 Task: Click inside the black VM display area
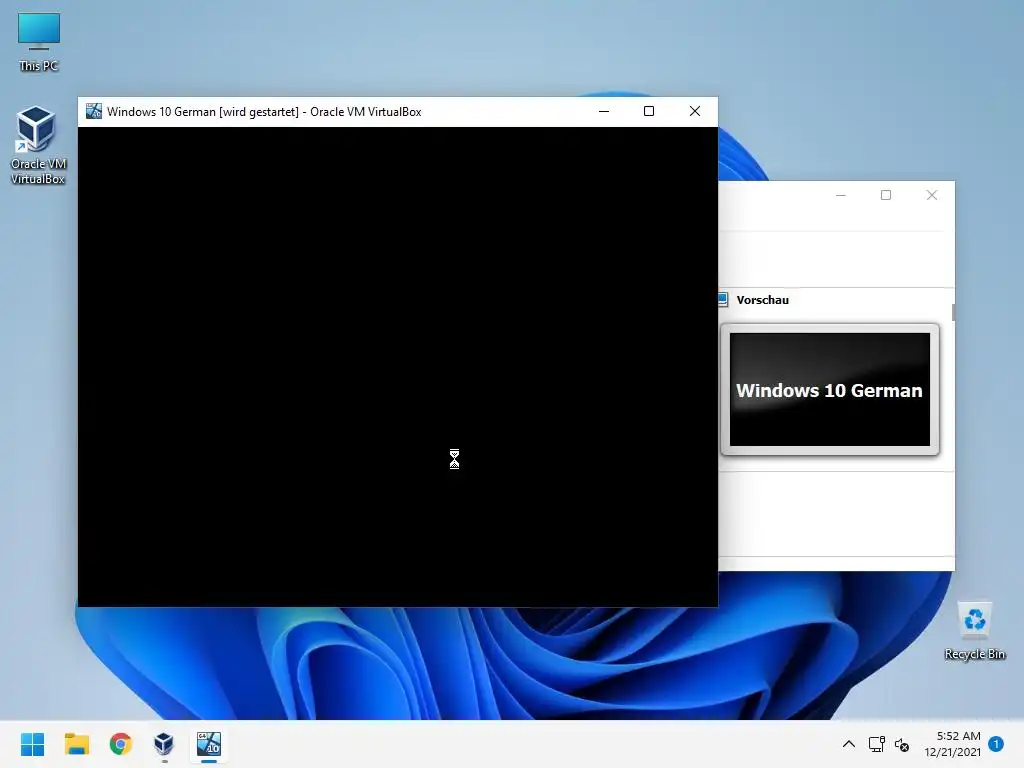click(x=398, y=366)
